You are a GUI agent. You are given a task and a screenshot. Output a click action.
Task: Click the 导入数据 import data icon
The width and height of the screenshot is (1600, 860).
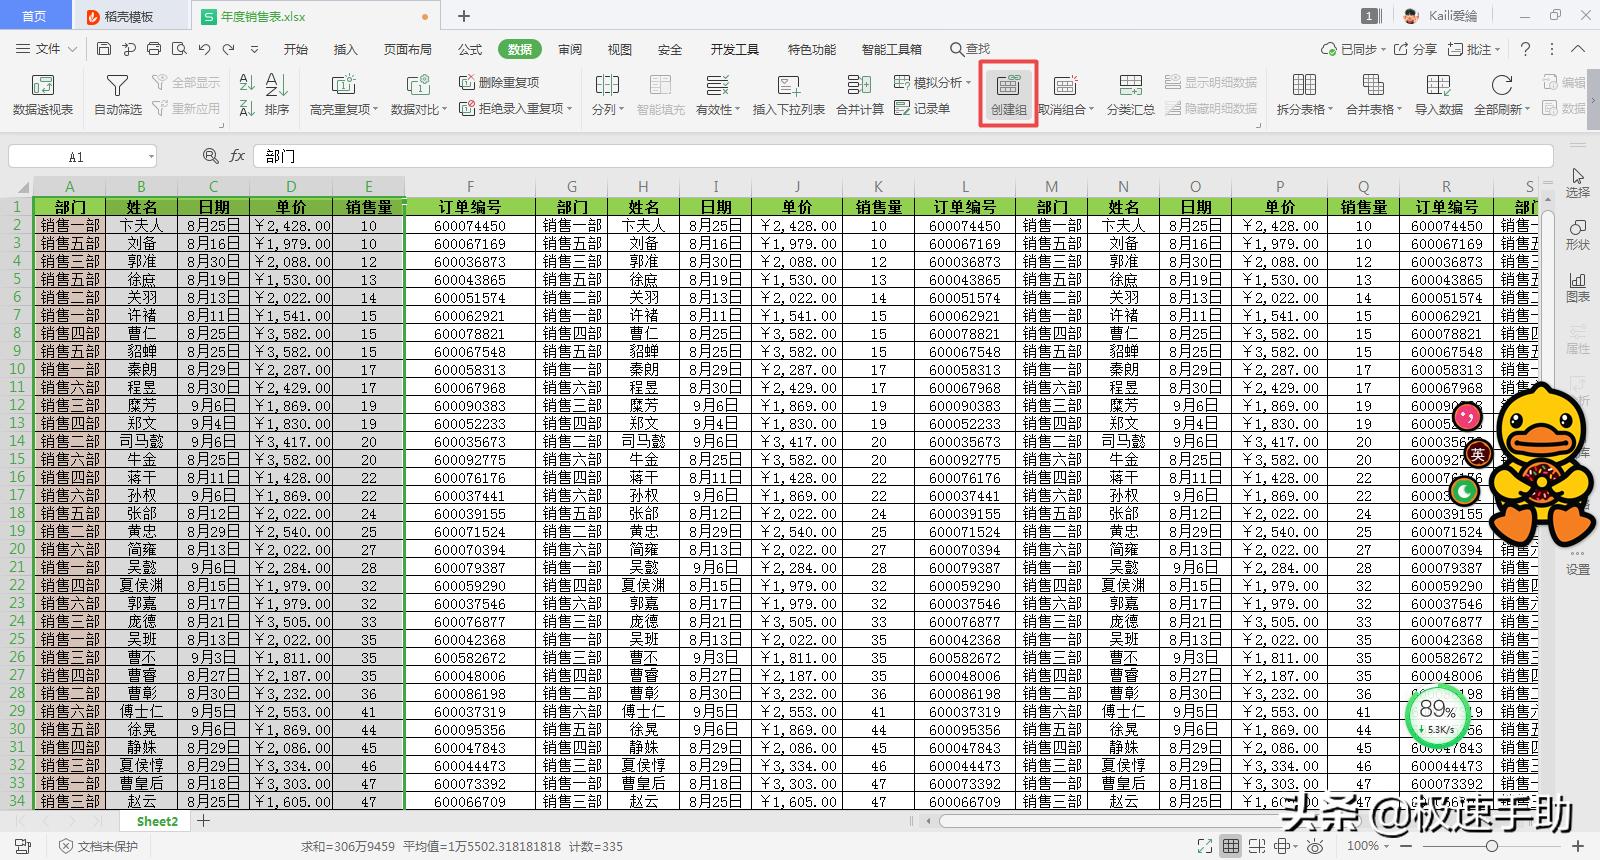pyautogui.click(x=1438, y=85)
